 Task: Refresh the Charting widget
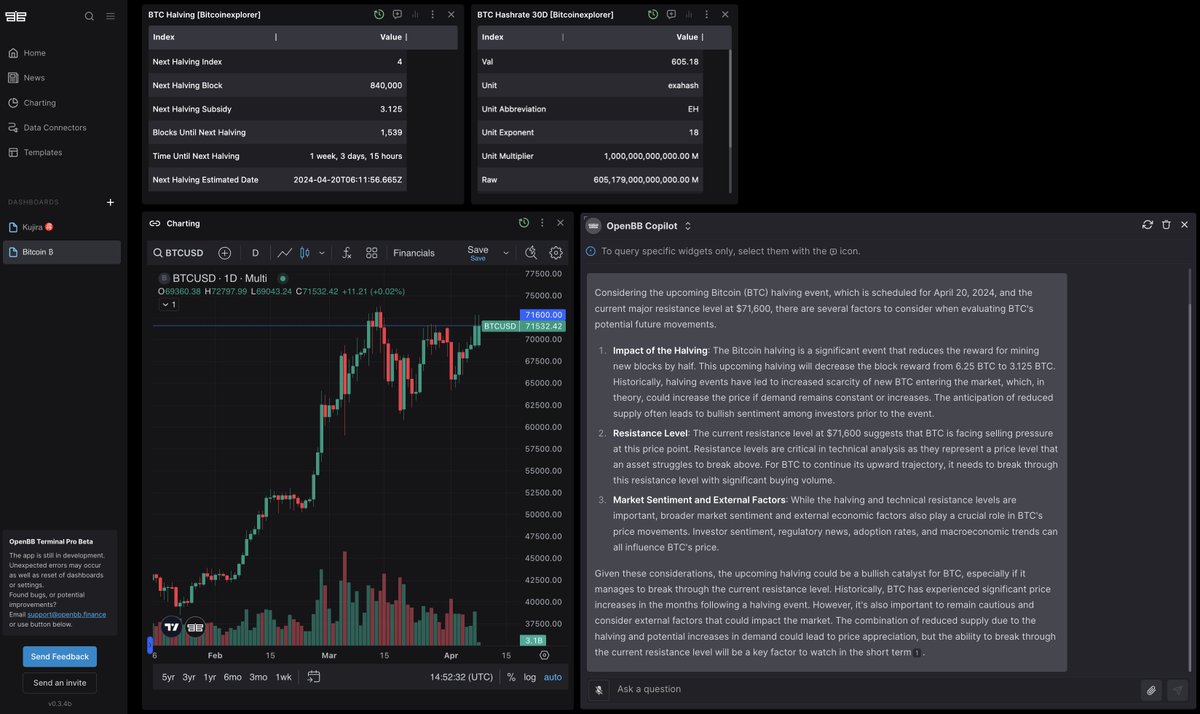click(x=524, y=223)
